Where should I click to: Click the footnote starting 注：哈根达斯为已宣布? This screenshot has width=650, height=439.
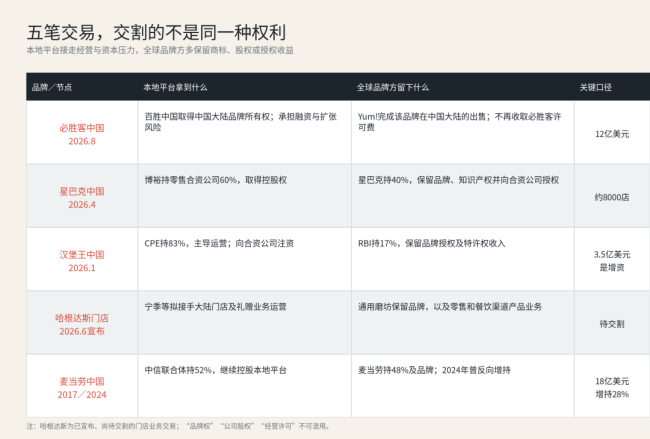[x=178, y=426]
